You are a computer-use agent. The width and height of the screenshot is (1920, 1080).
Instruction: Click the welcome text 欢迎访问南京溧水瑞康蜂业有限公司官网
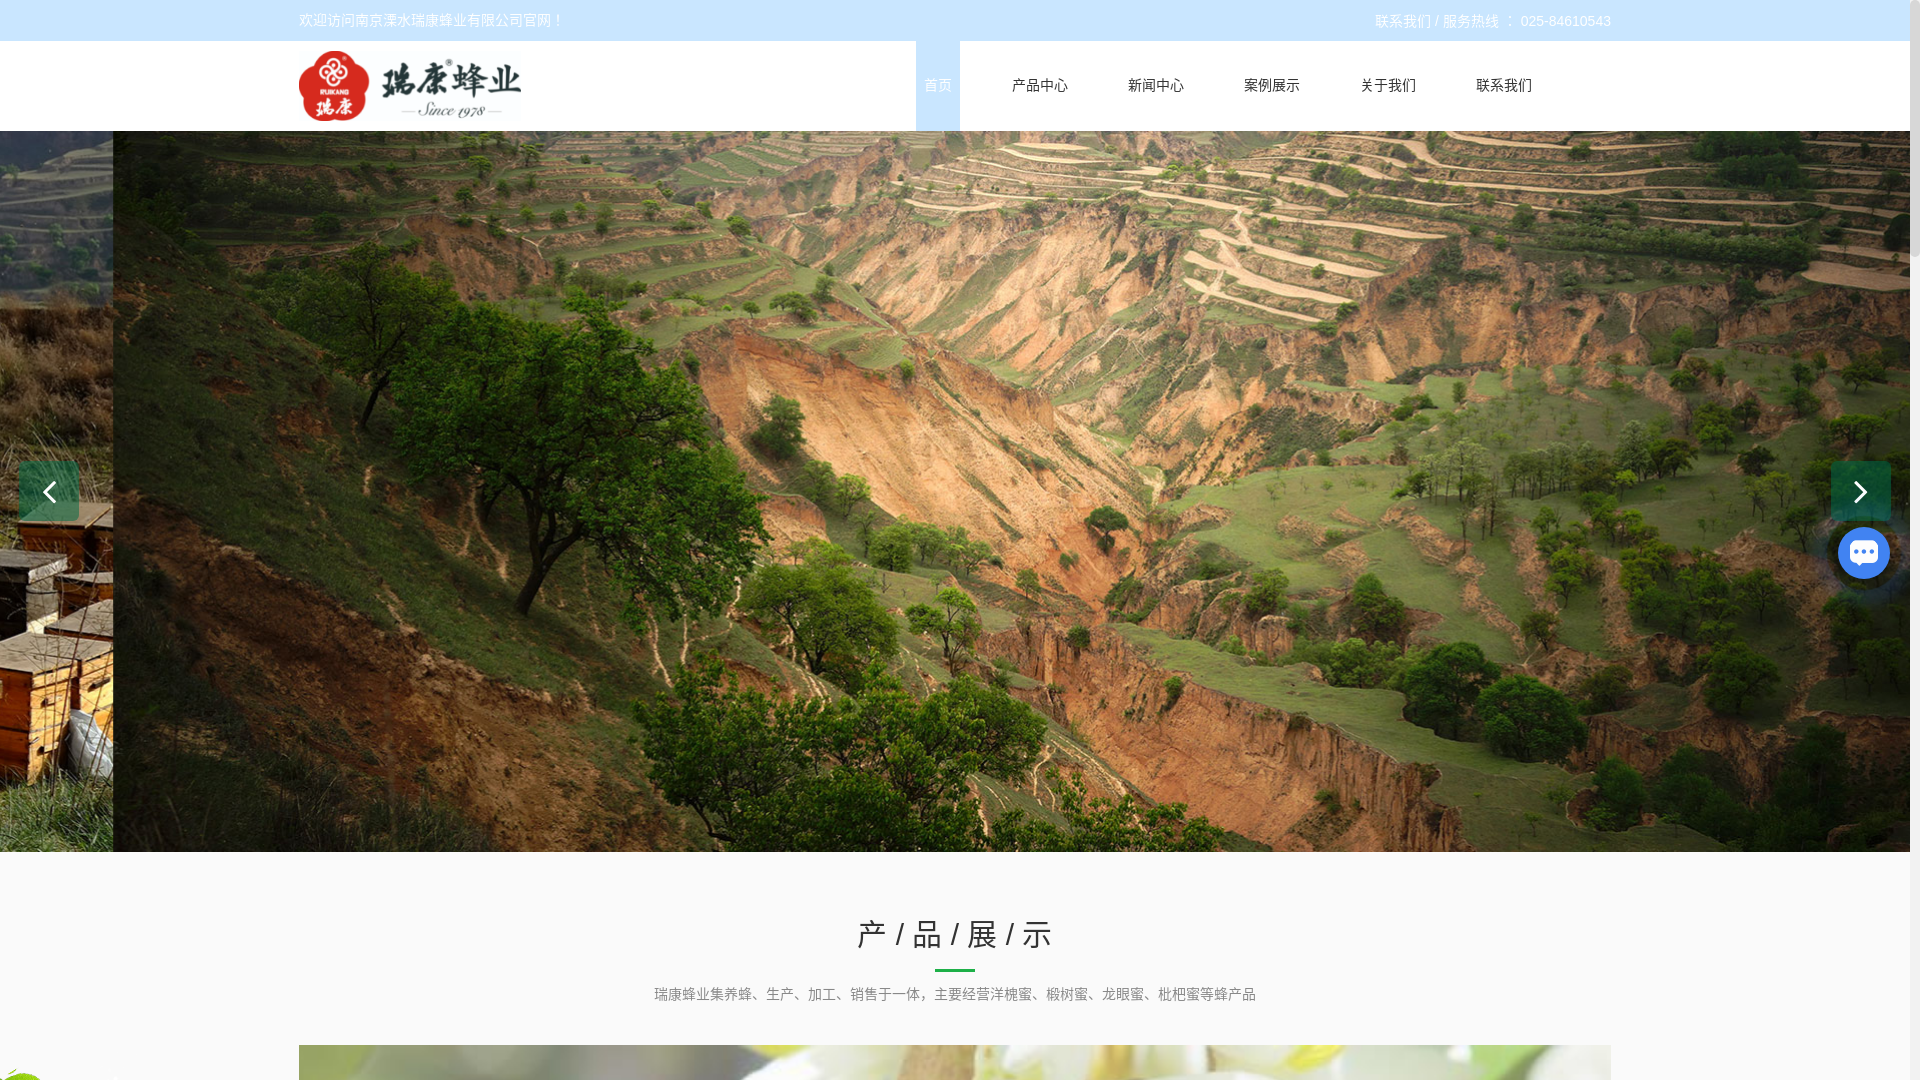click(x=431, y=20)
